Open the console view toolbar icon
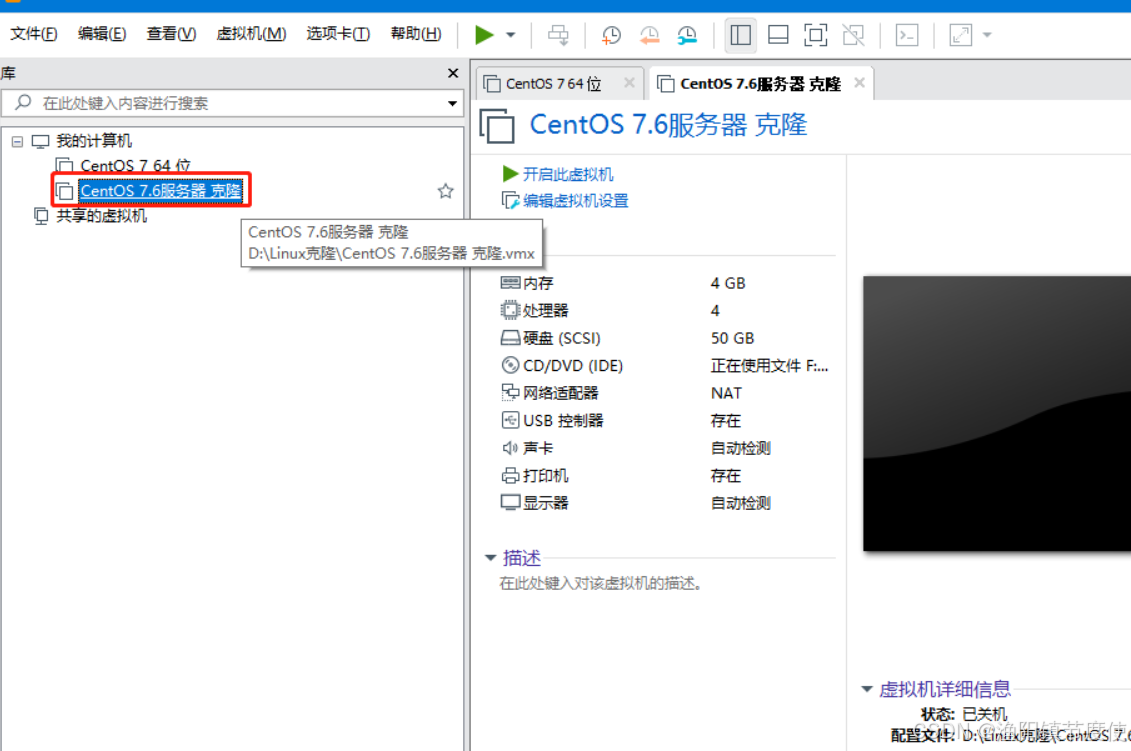The height and width of the screenshot is (751, 1131). (x=907, y=35)
